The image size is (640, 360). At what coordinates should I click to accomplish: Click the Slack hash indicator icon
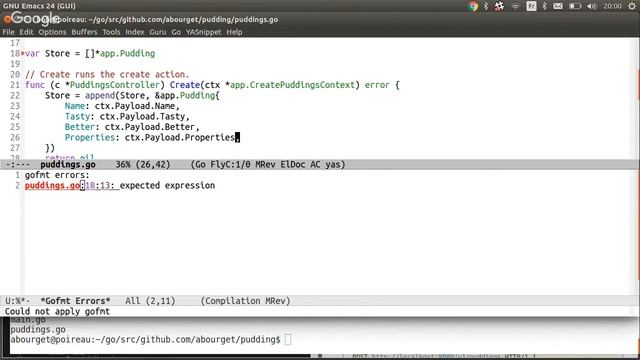499,6
